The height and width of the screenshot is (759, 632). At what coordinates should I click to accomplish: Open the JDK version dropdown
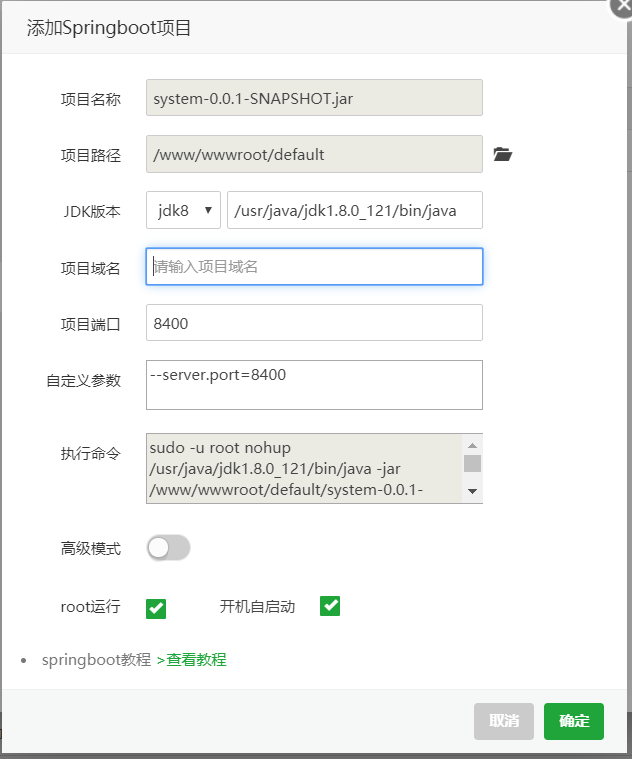[184, 211]
